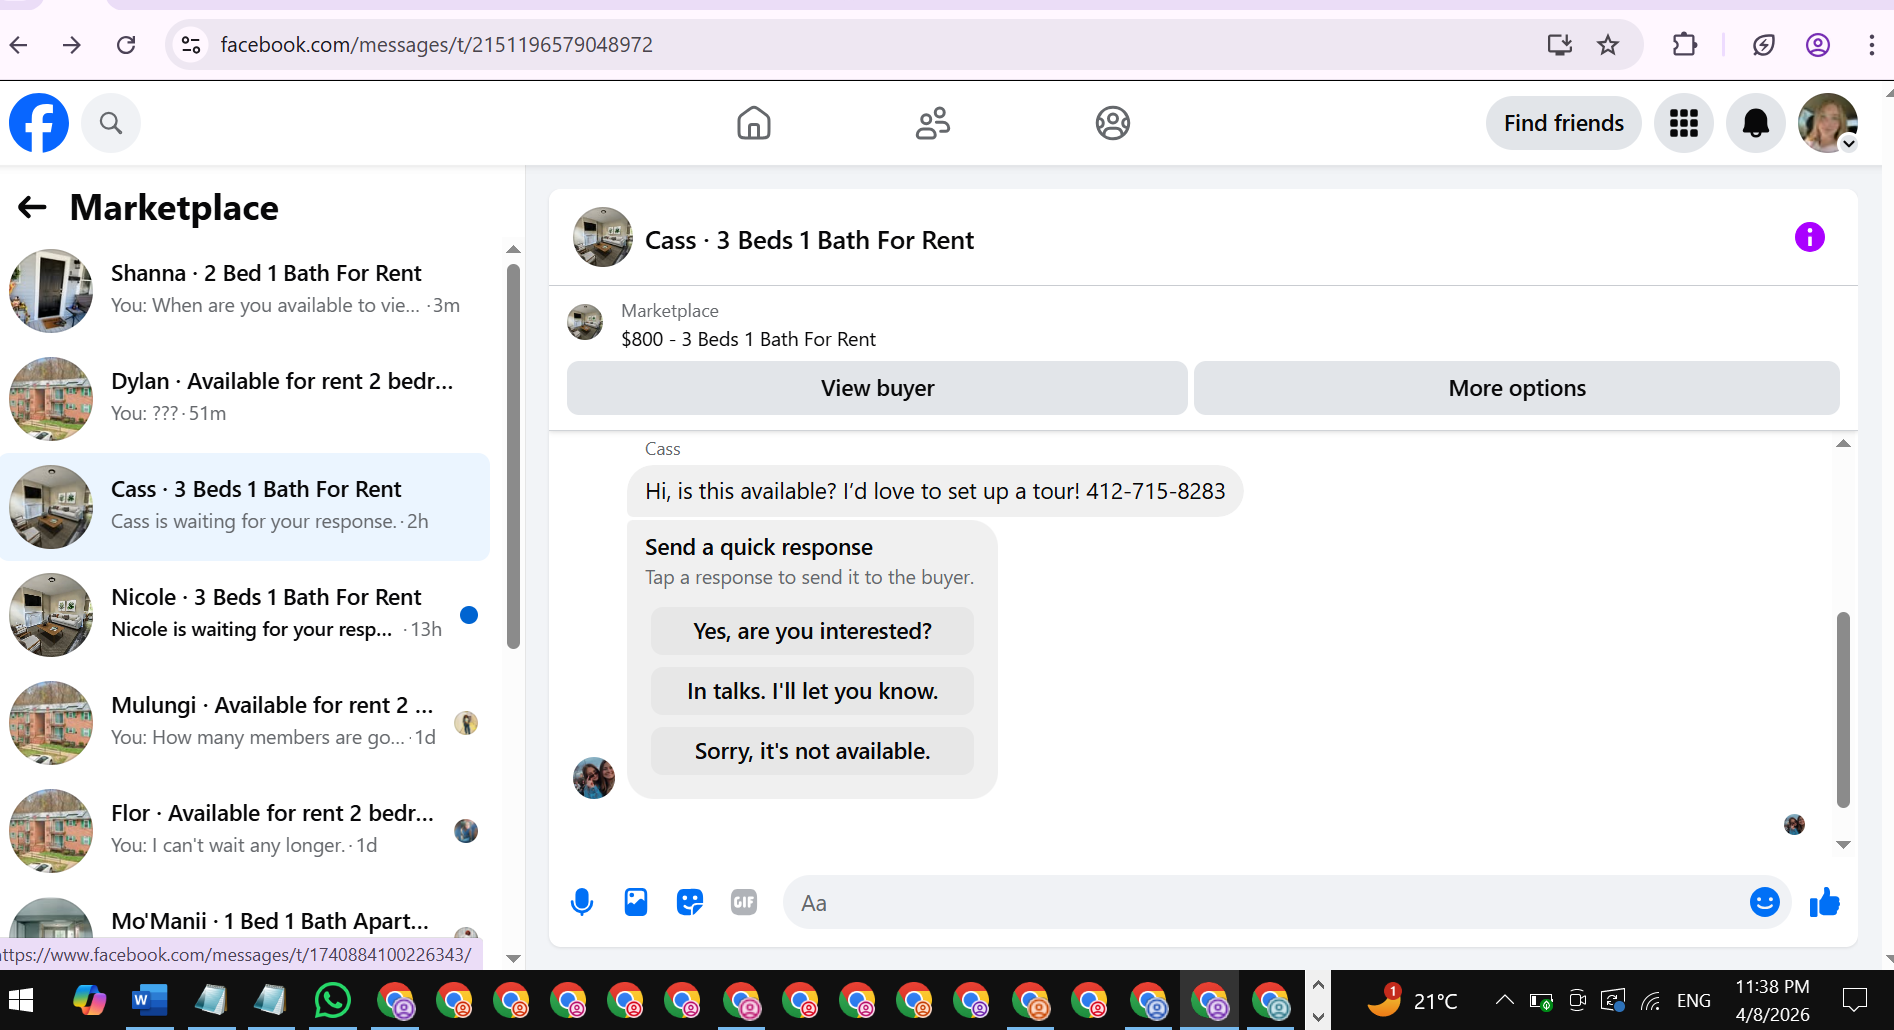Viewport: 1894px width, 1030px height.
Task: Choose a sticker with the sticker icon
Action: [690, 903]
